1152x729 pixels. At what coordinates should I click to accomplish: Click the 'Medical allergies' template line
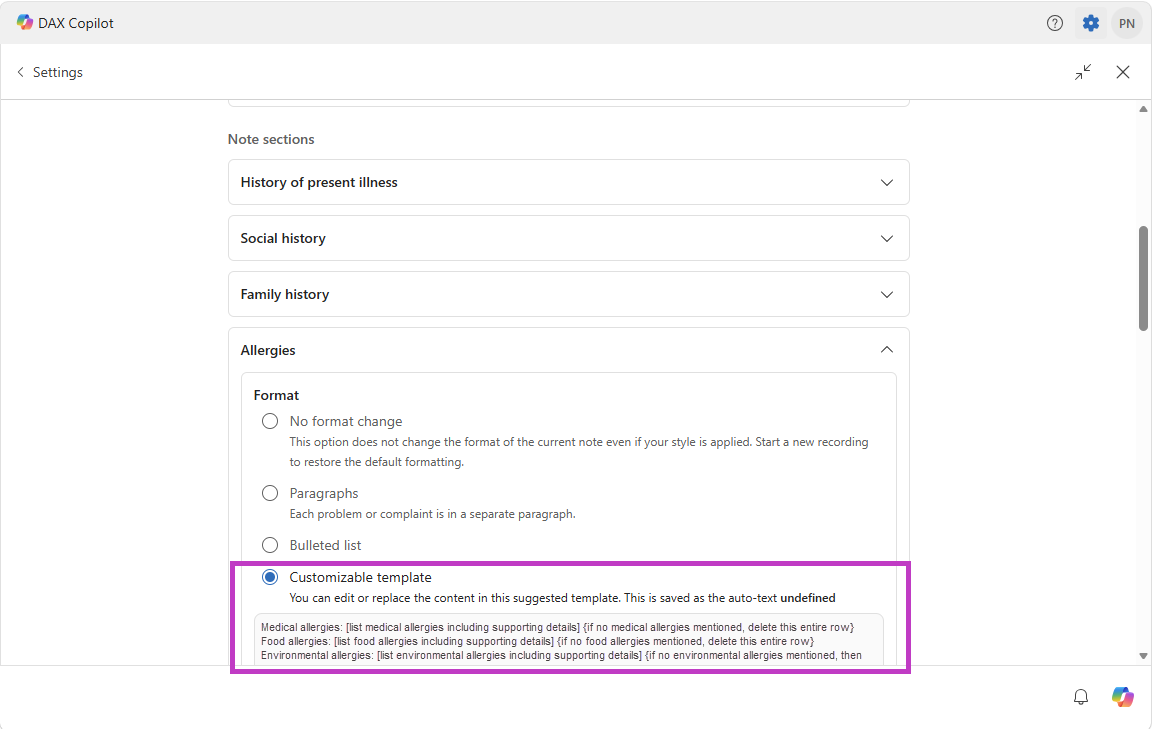[557, 628]
